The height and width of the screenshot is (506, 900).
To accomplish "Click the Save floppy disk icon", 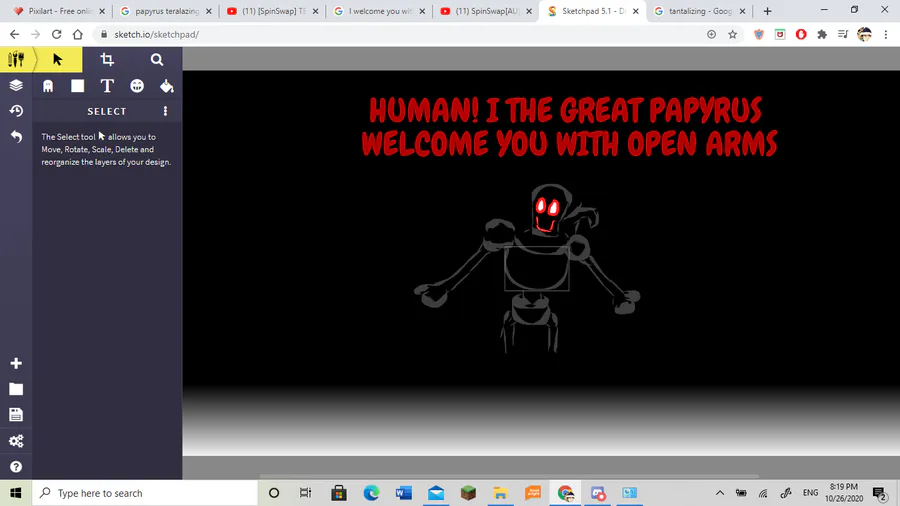I will tap(16, 415).
